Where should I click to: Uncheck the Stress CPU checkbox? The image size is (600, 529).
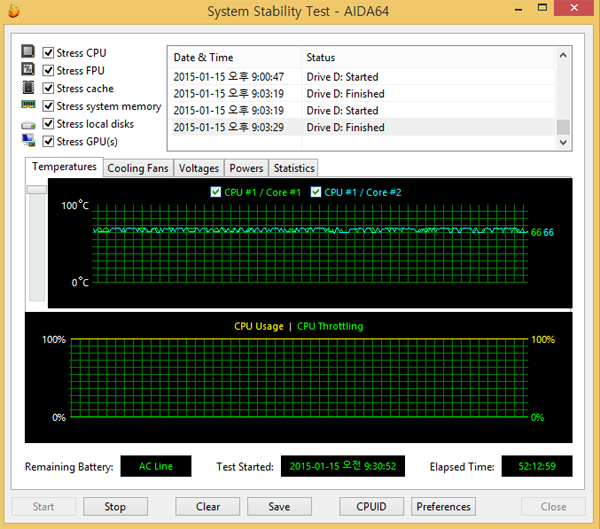[48, 52]
